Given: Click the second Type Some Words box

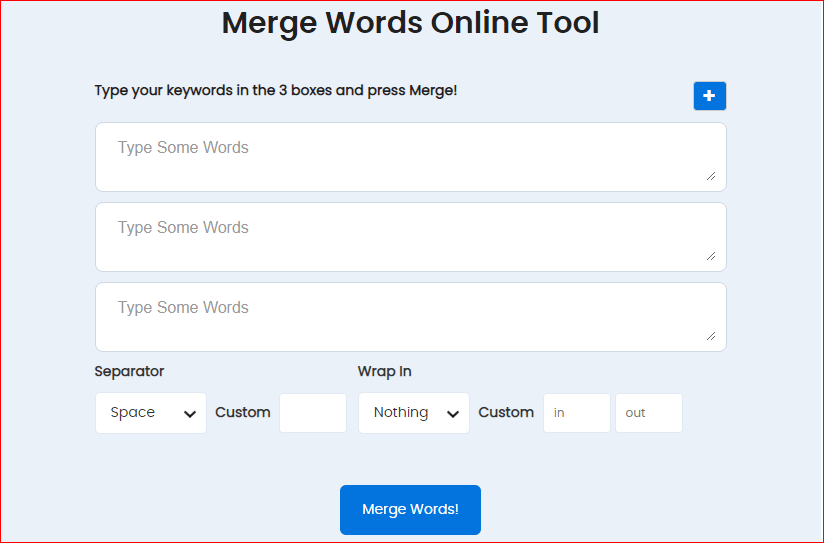Looking at the screenshot, I should [410, 237].
